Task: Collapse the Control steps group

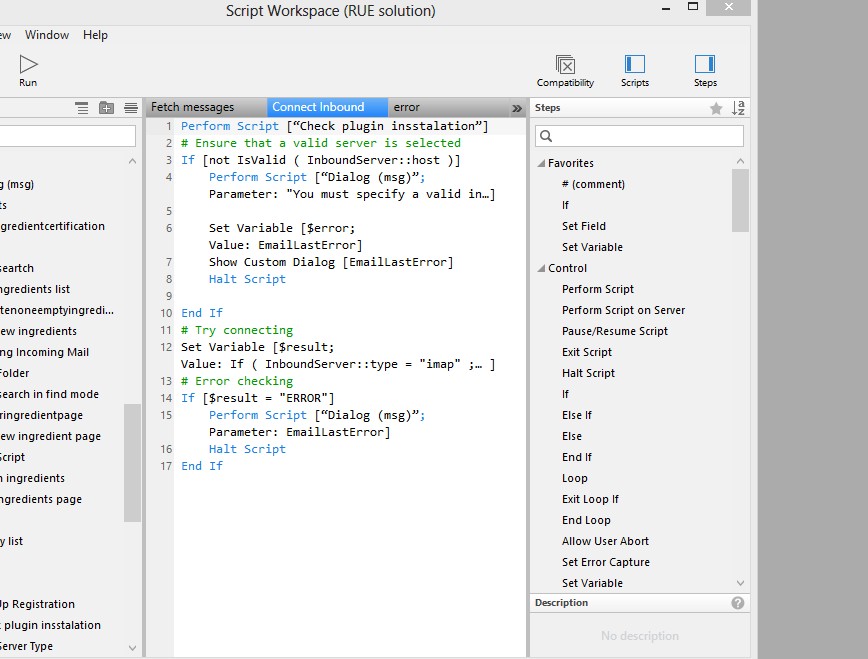Action: 541,268
